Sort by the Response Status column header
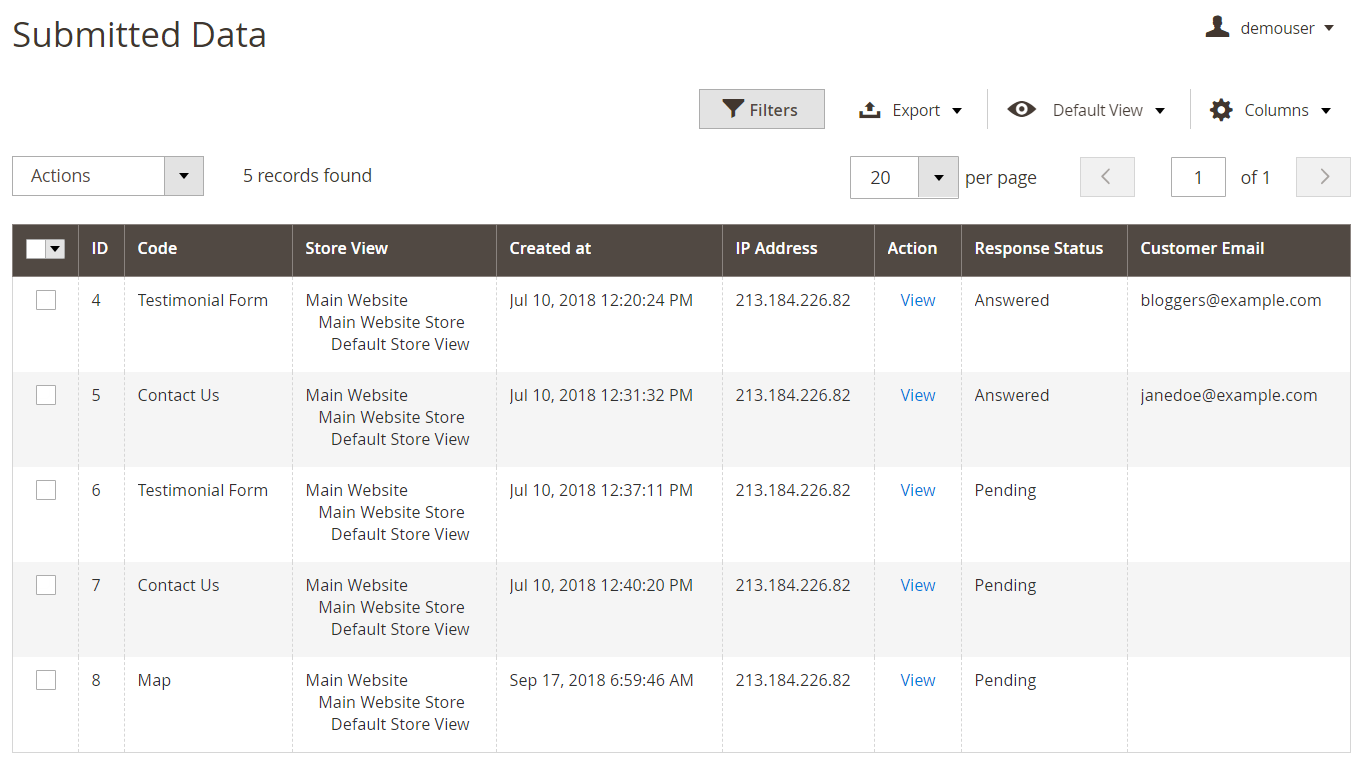Screen dimensions: 1364x768 click(x=1038, y=248)
